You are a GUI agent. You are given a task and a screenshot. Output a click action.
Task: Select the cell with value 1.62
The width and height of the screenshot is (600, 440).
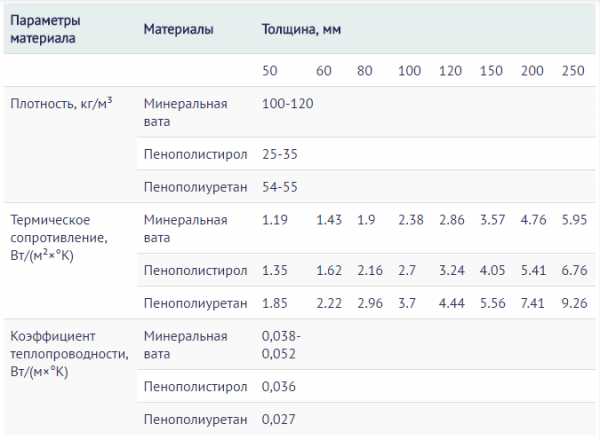pyautogui.click(x=329, y=270)
